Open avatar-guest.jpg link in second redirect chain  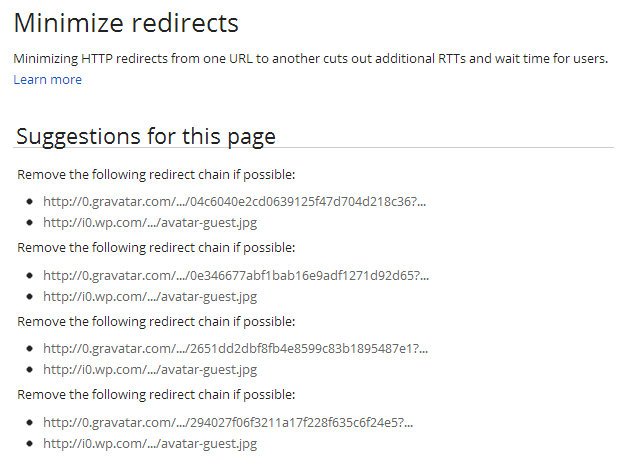click(150, 296)
